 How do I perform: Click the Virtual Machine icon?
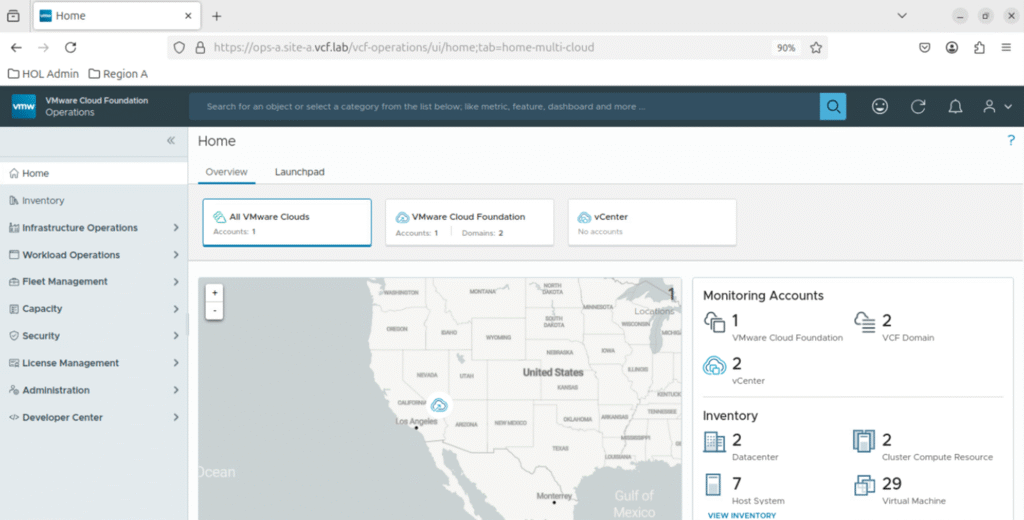click(865, 485)
